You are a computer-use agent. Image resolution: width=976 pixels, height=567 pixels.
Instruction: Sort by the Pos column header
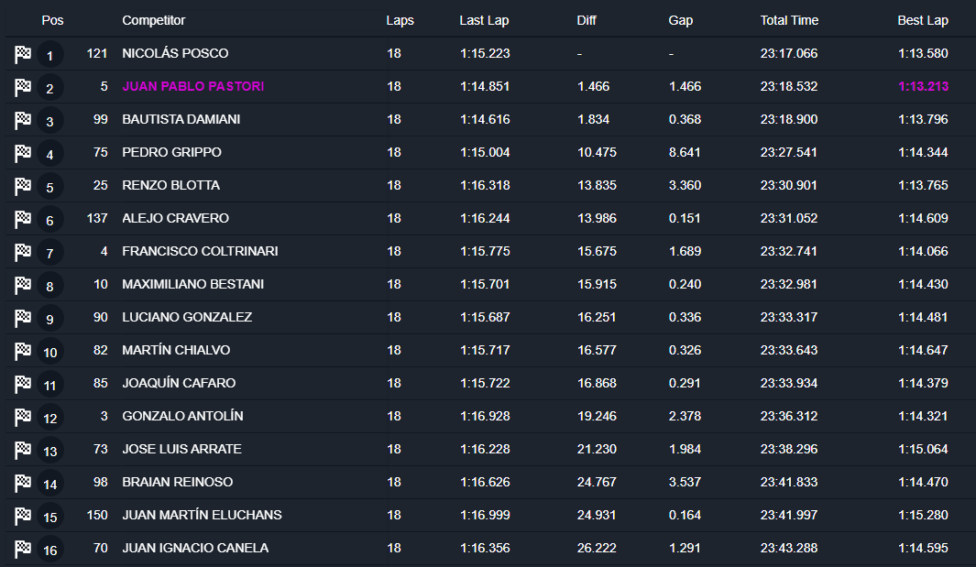coord(52,20)
